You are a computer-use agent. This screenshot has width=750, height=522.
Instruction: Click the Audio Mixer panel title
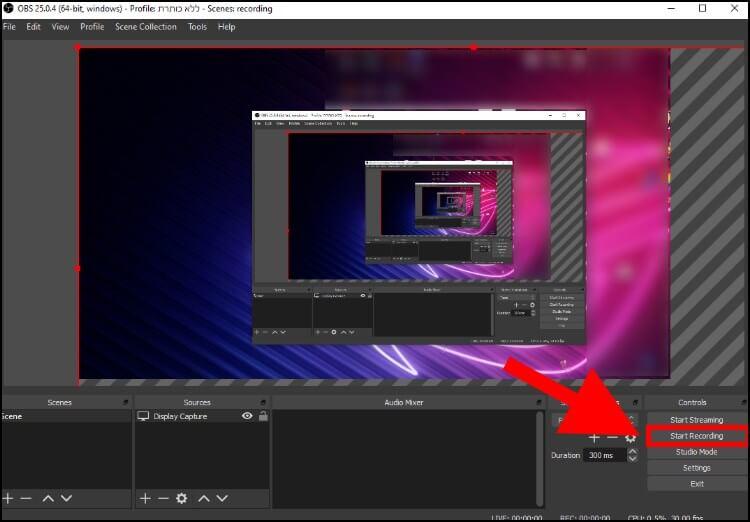404,402
